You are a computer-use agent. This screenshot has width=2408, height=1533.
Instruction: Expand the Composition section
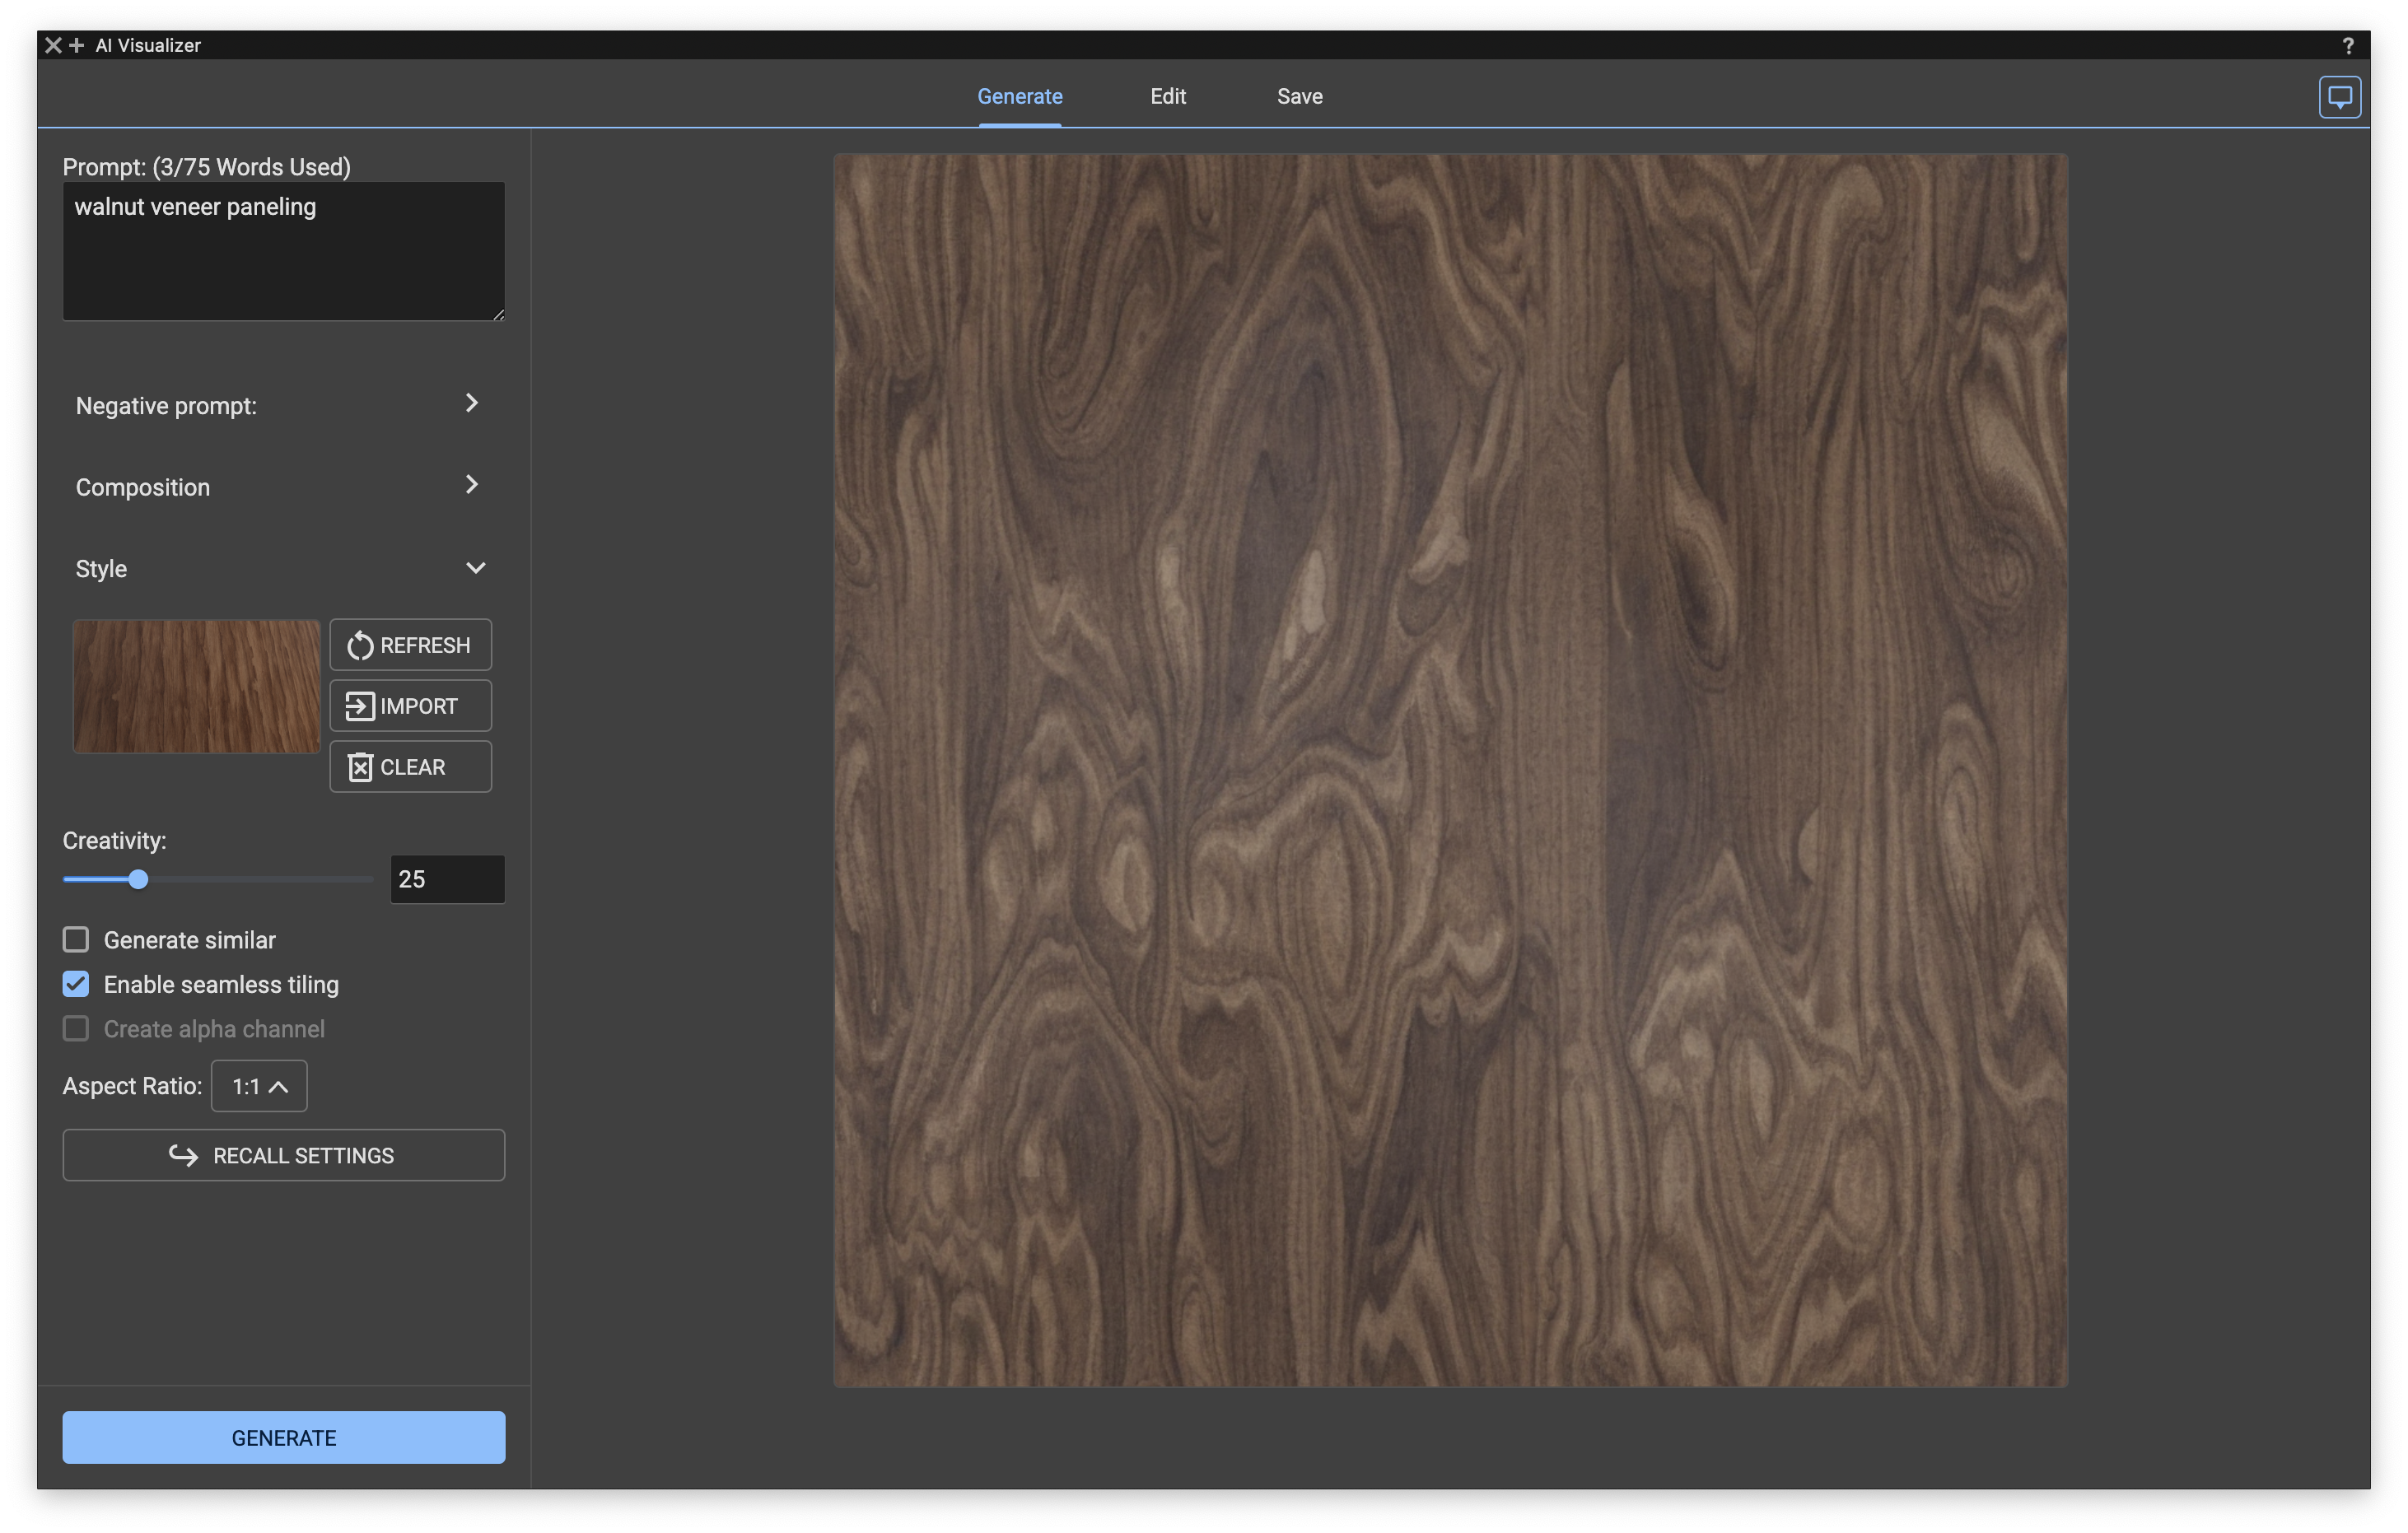[471, 486]
